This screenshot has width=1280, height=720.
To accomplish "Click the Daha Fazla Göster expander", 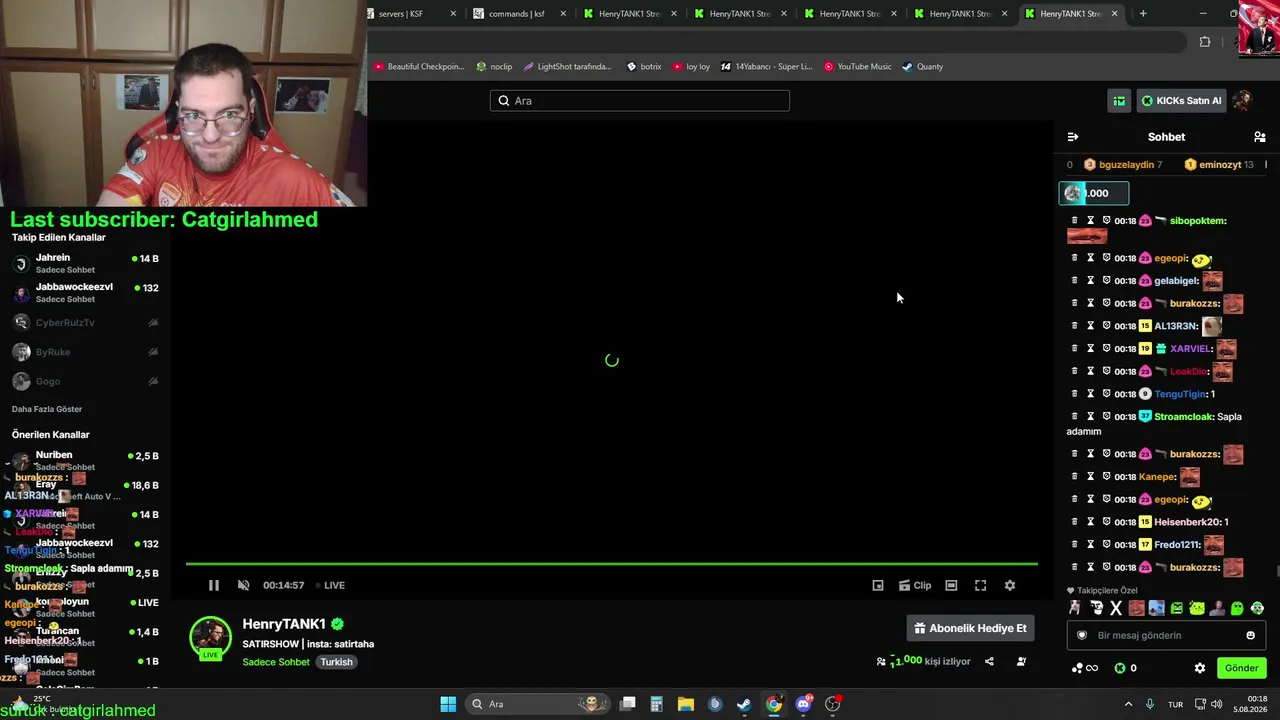I will [47, 409].
